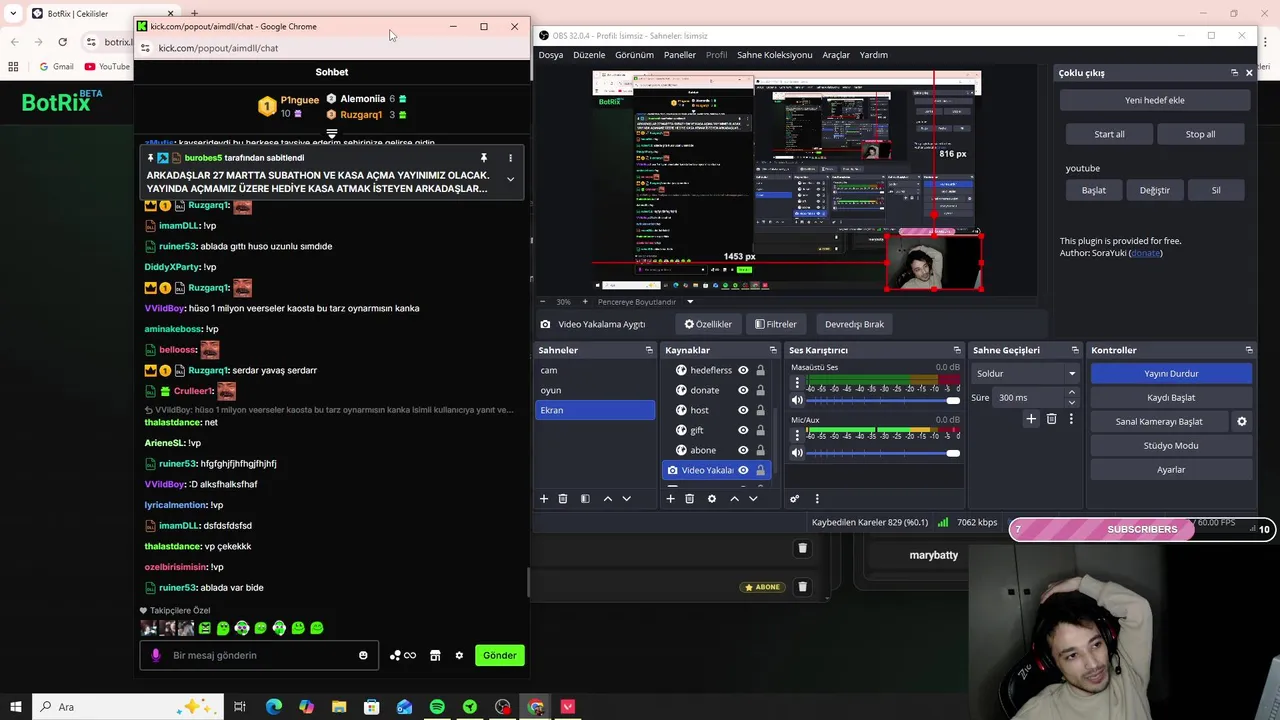This screenshot has width=1280, height=720.
Task: Mute the Mic/Aux speaker
Action: pyautogui.click(x=797, y=452)
